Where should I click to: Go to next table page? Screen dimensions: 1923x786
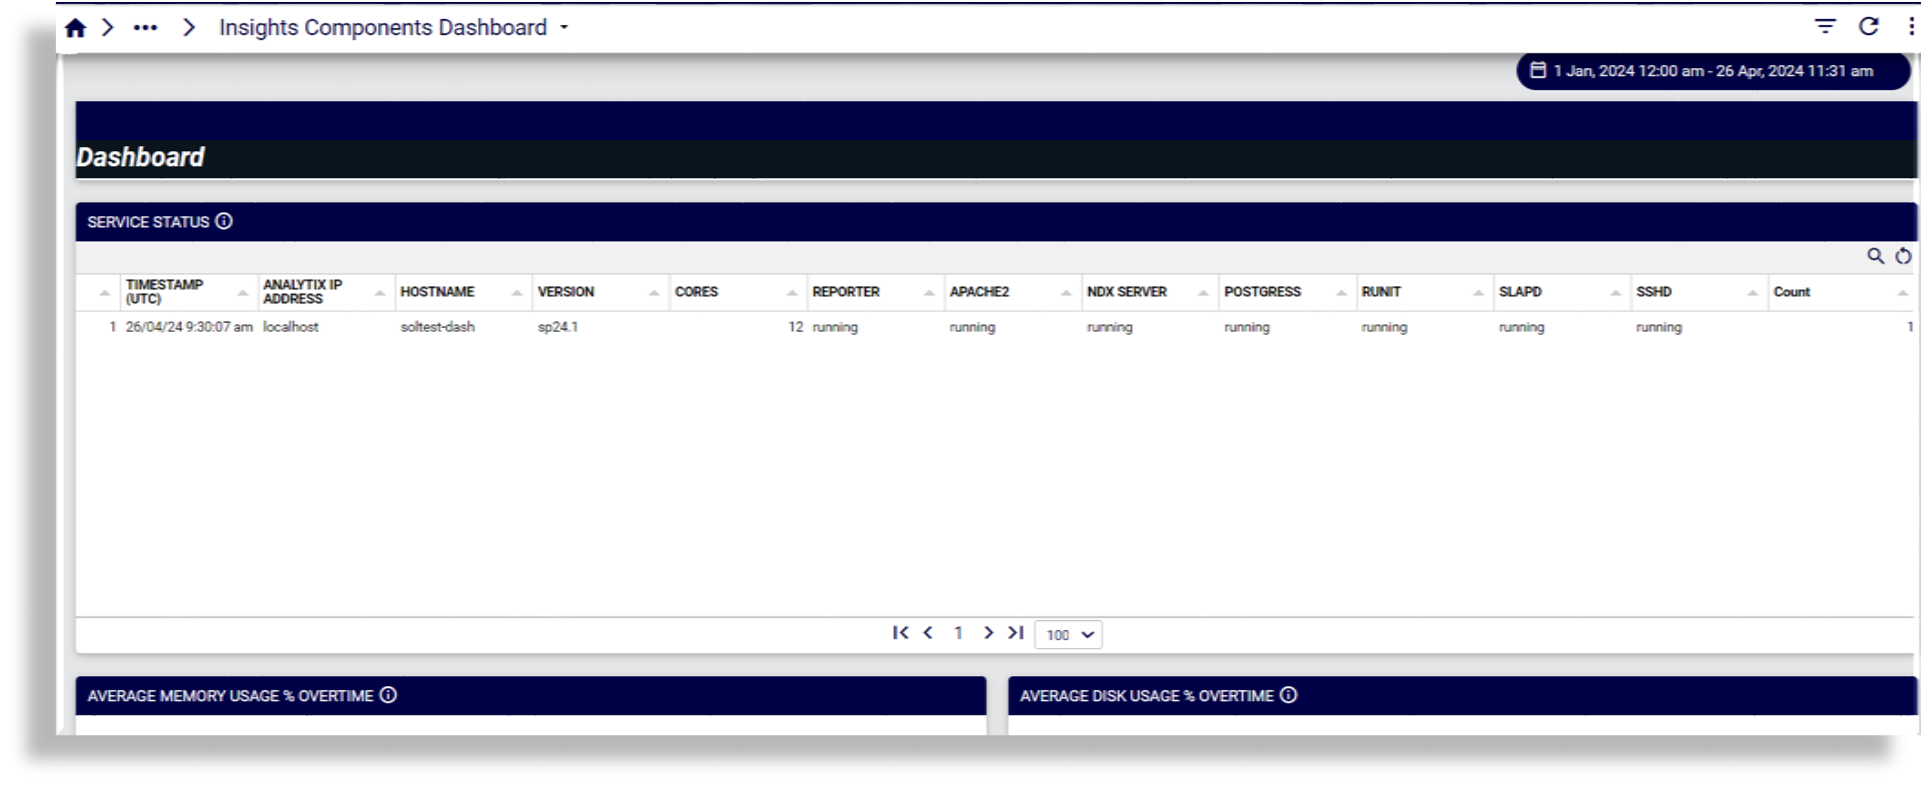988,633
